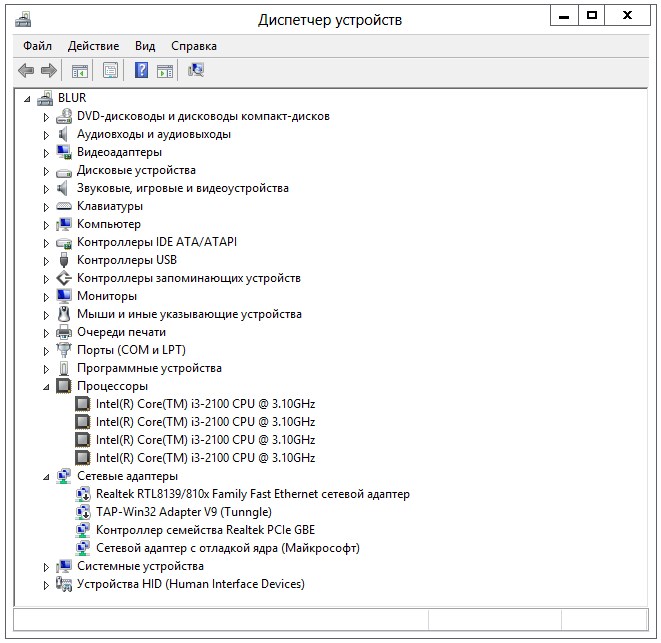
Task: Open the Действие menu
Action: click(x=93, y=46)
